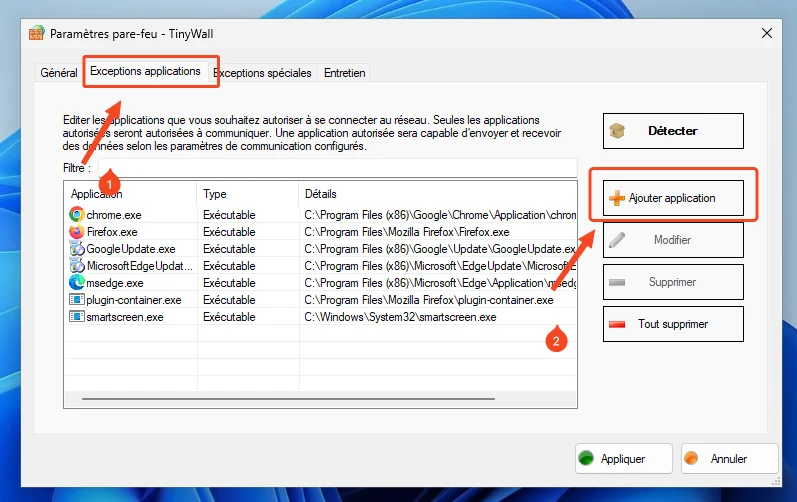Open the Entretien tab
The image size is (797, 502).
[345, 73]
